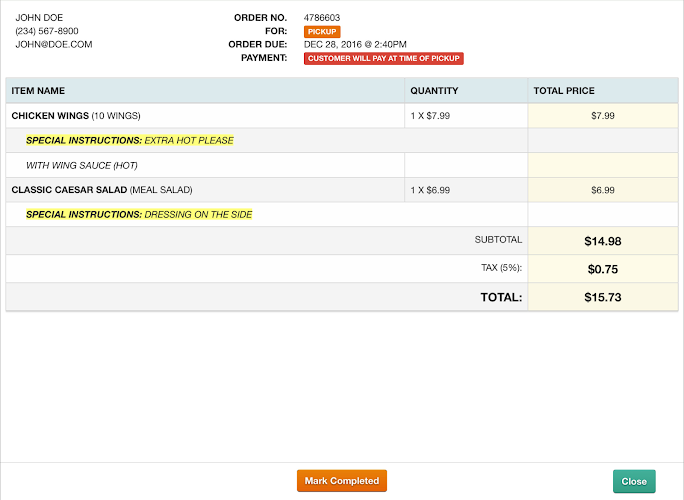Click the TOTAL: label
The width and height of the screenshot is (684, 500).
point(501,297)
